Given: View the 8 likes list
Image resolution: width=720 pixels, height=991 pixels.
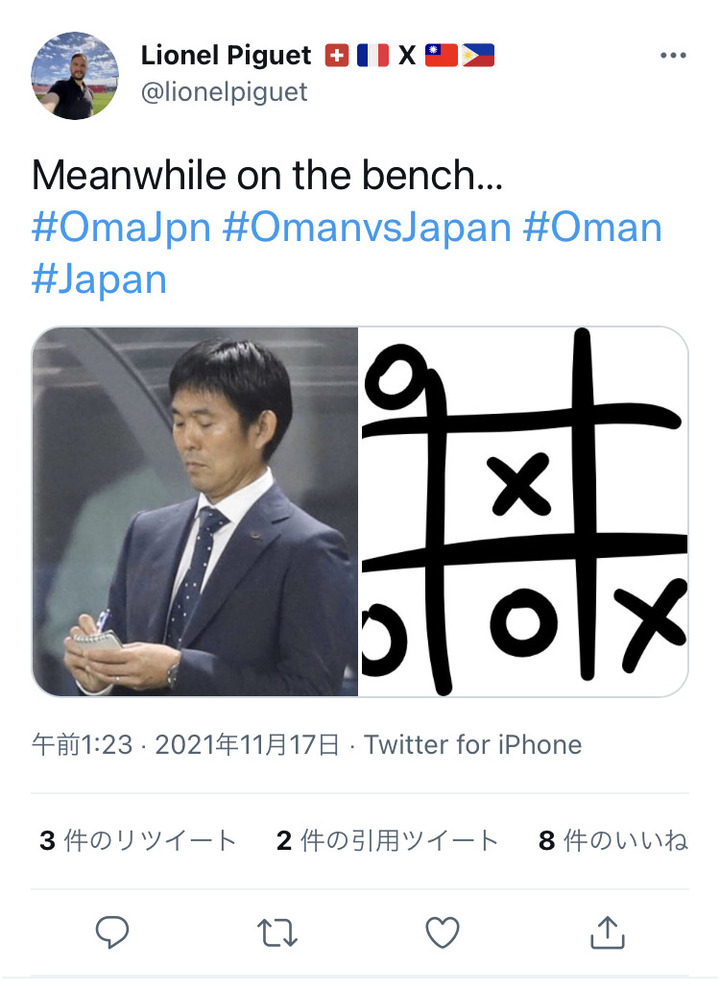Looking at the screenshot, I should [613, 841].
